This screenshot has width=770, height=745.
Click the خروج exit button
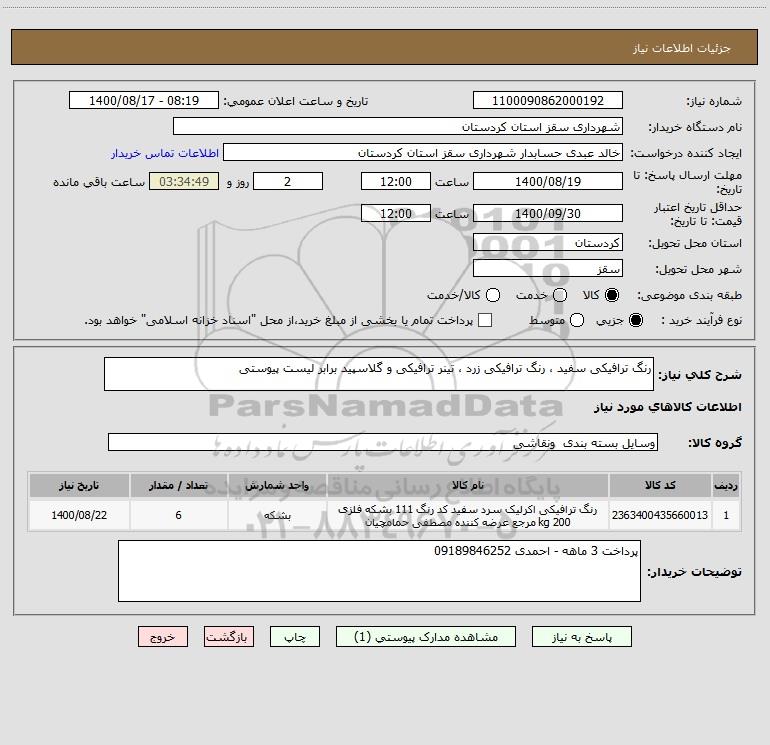(x=163, y=637)
